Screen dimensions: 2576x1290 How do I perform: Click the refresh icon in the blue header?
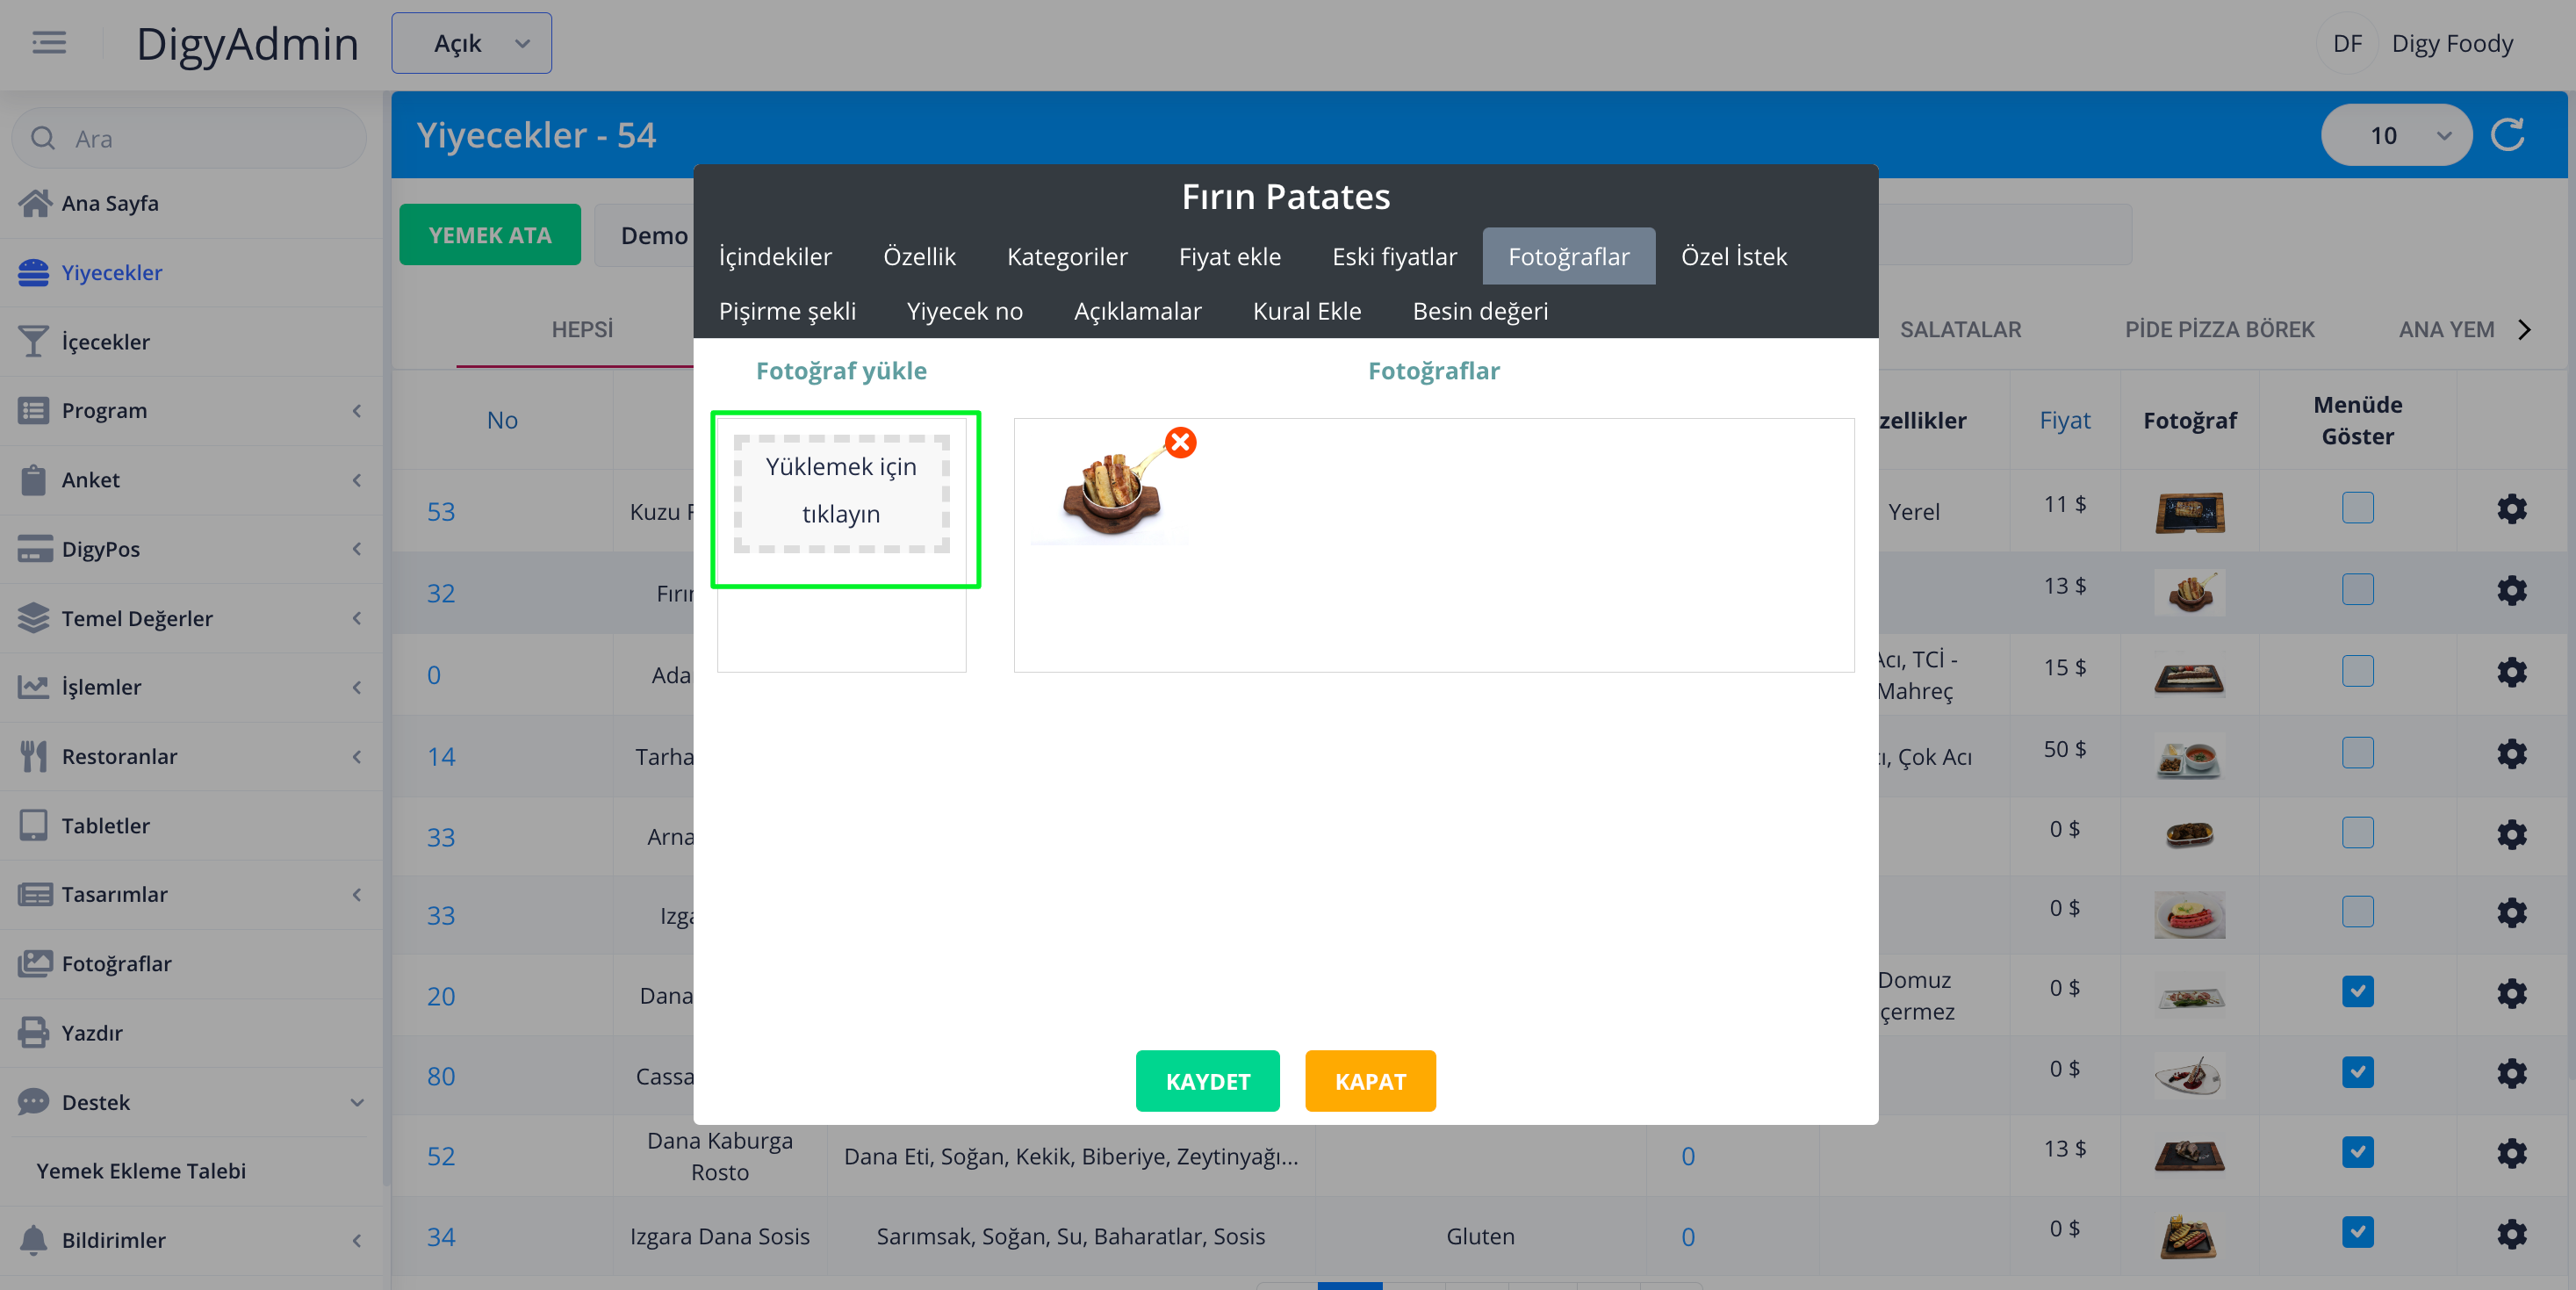2507,135
